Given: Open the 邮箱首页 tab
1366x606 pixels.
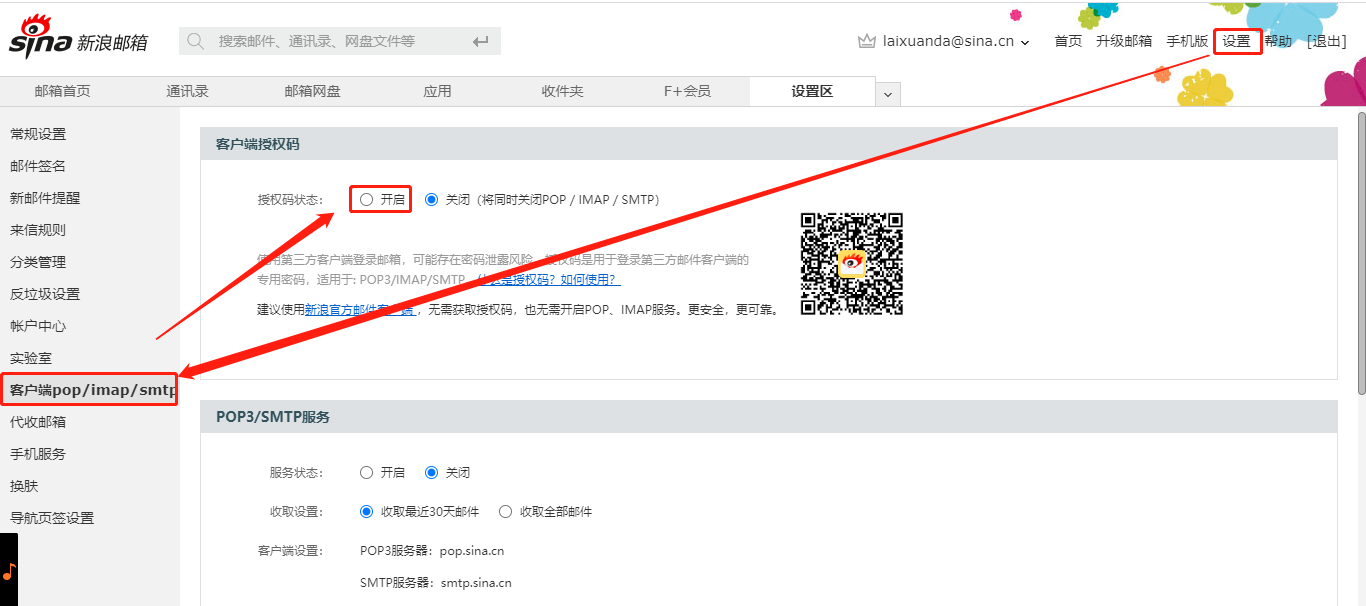Looking at the screenshot, I should coord(62,91).
